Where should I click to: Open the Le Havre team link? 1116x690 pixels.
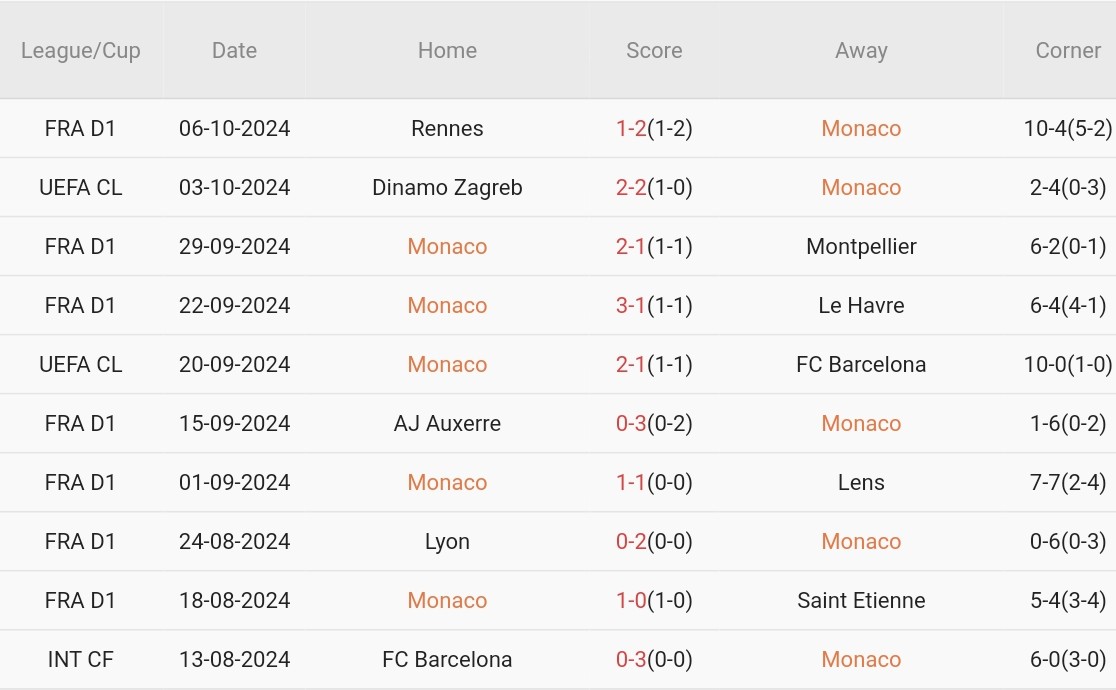click(861, 305)
